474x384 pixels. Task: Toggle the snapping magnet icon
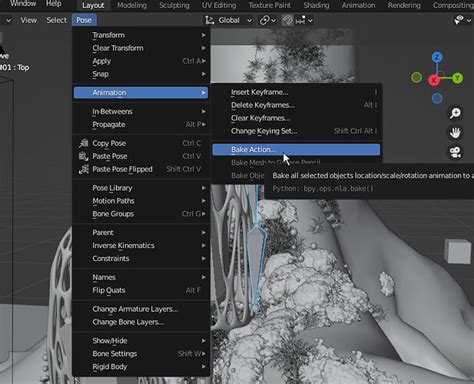(x=287, y=20)
